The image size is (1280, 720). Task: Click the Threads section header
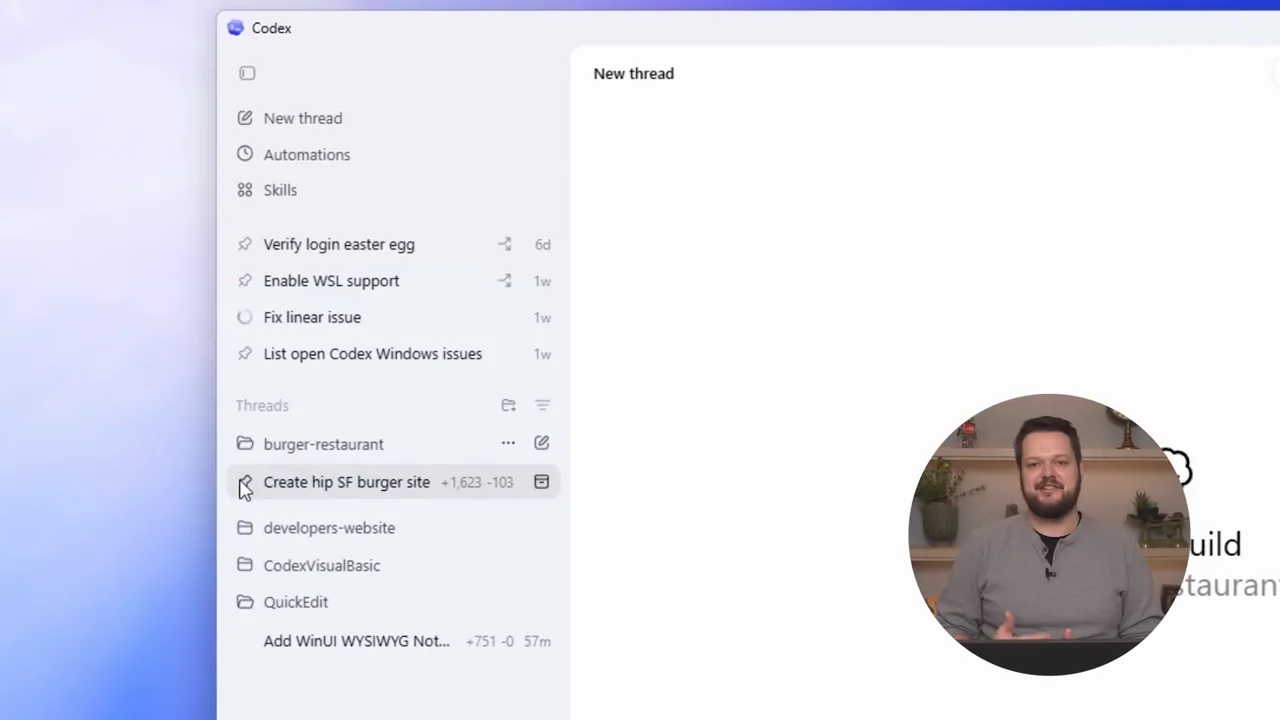click(262, 405)
